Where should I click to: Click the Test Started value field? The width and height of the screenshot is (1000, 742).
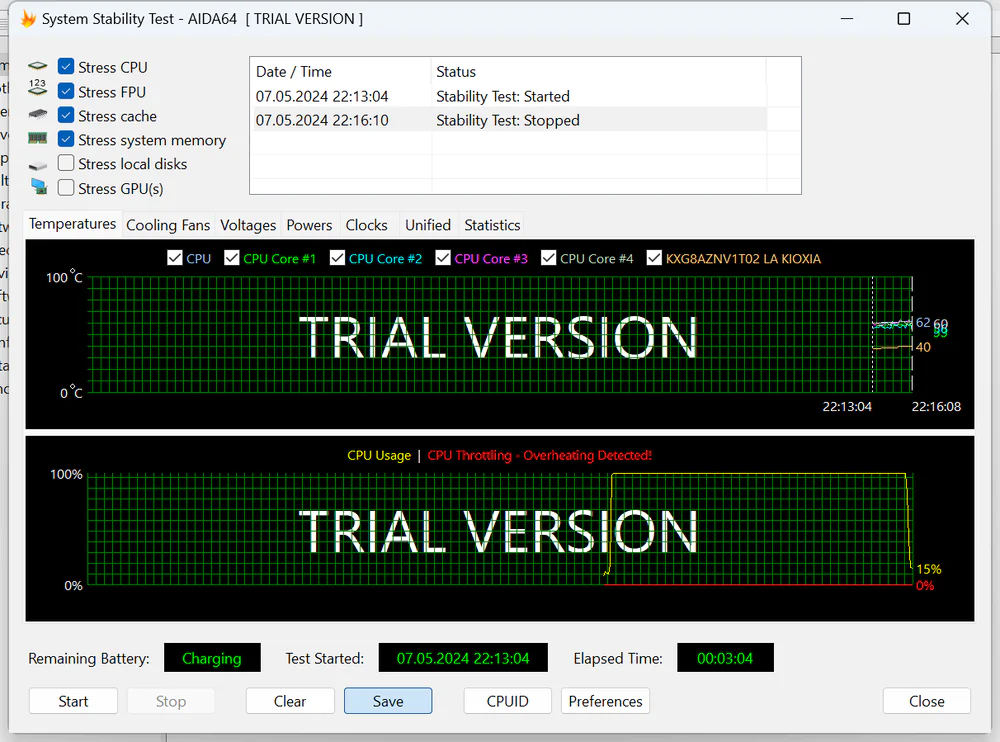[x=463, y=658]
